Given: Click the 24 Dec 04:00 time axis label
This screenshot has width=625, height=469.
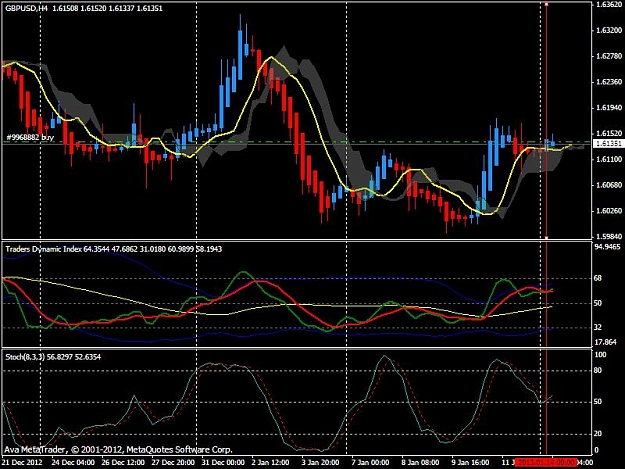Looking at the screenshot, I should (73, 463).
